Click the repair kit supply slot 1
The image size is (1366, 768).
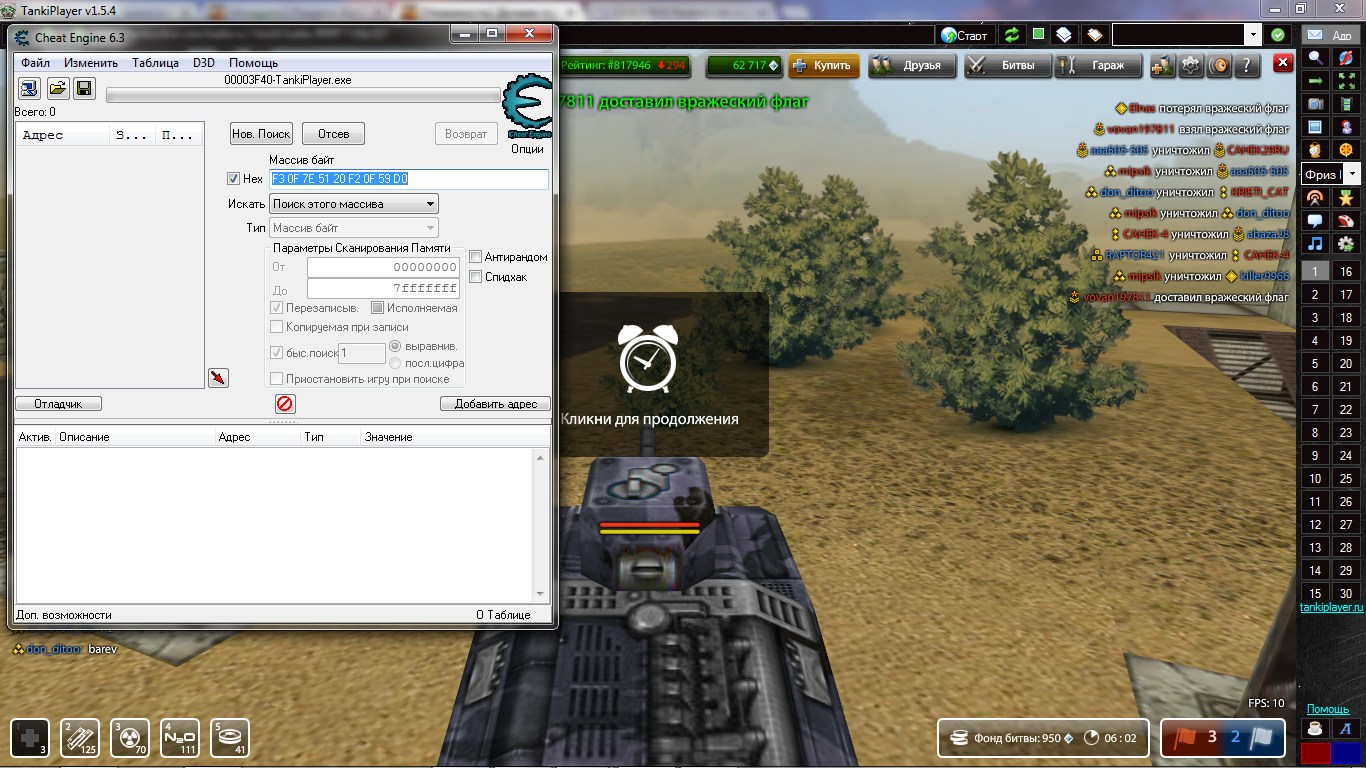coord(30,738)
